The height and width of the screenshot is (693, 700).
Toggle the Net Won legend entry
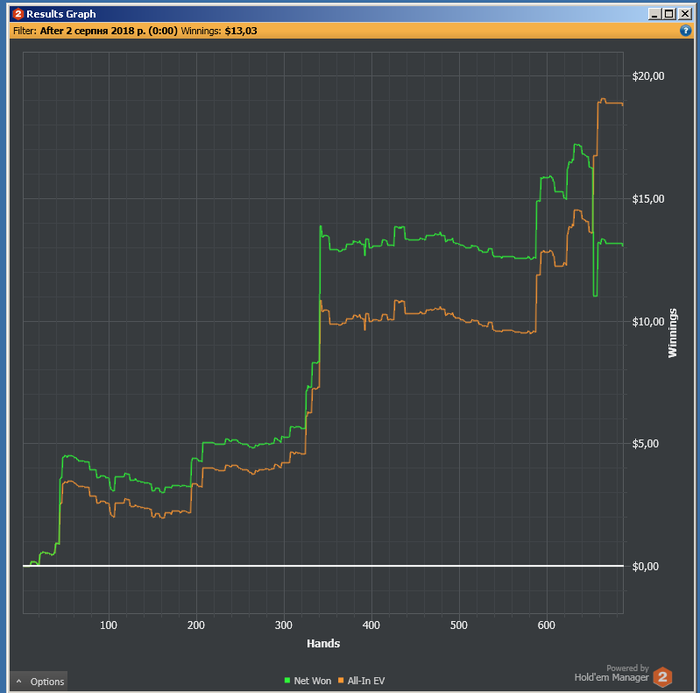click(x=308, y=680)
